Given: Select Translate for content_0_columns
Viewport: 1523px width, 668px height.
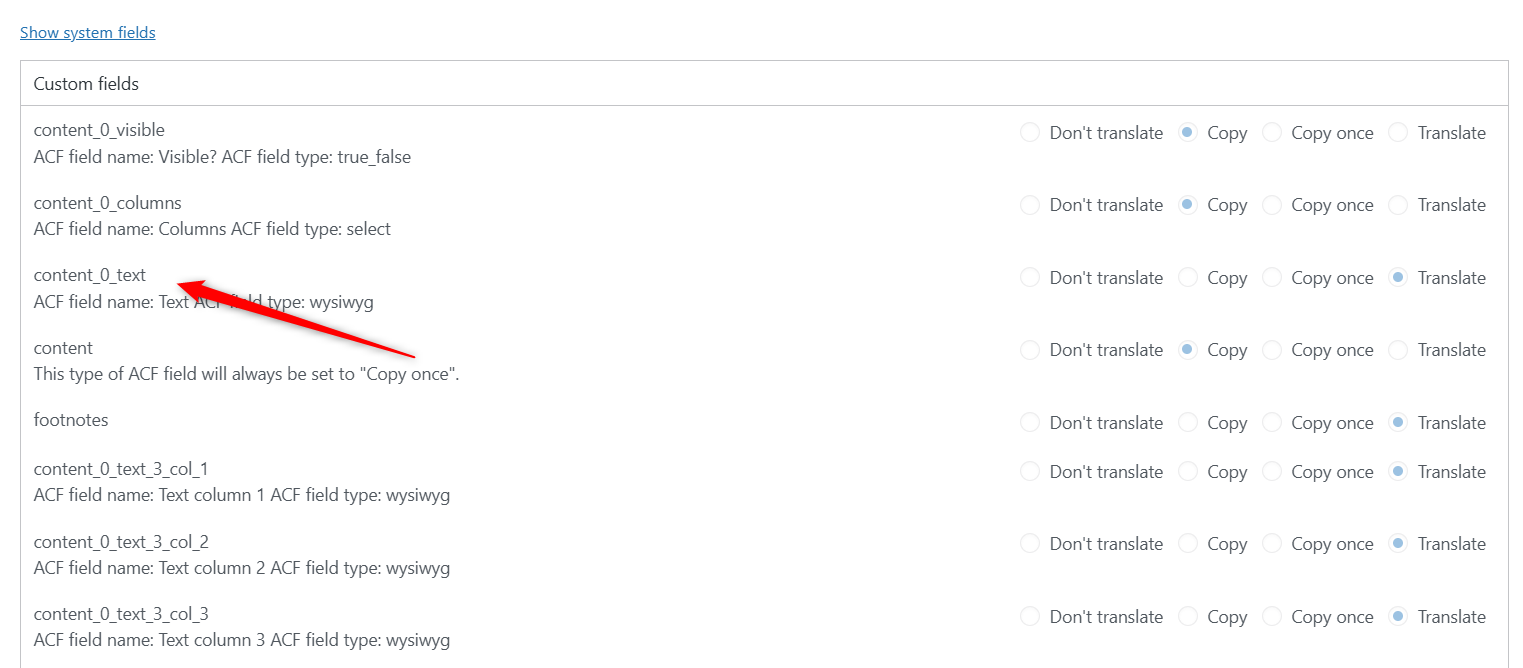Looking at the screenshot, I should [1398, 205].
